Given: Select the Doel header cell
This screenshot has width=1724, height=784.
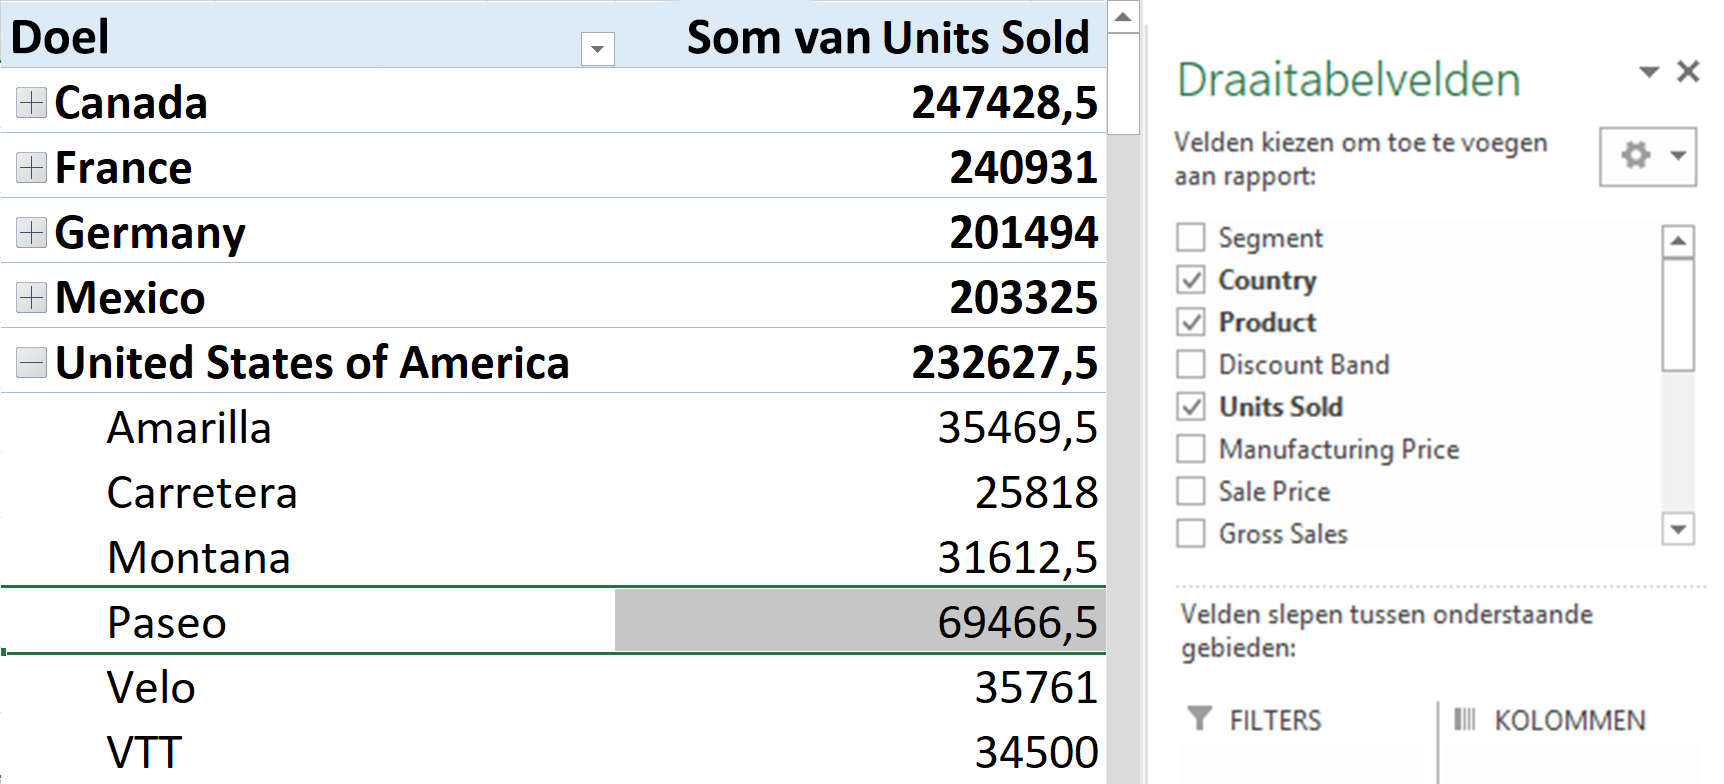Looking at the screenshot, I should click(308, 35).
